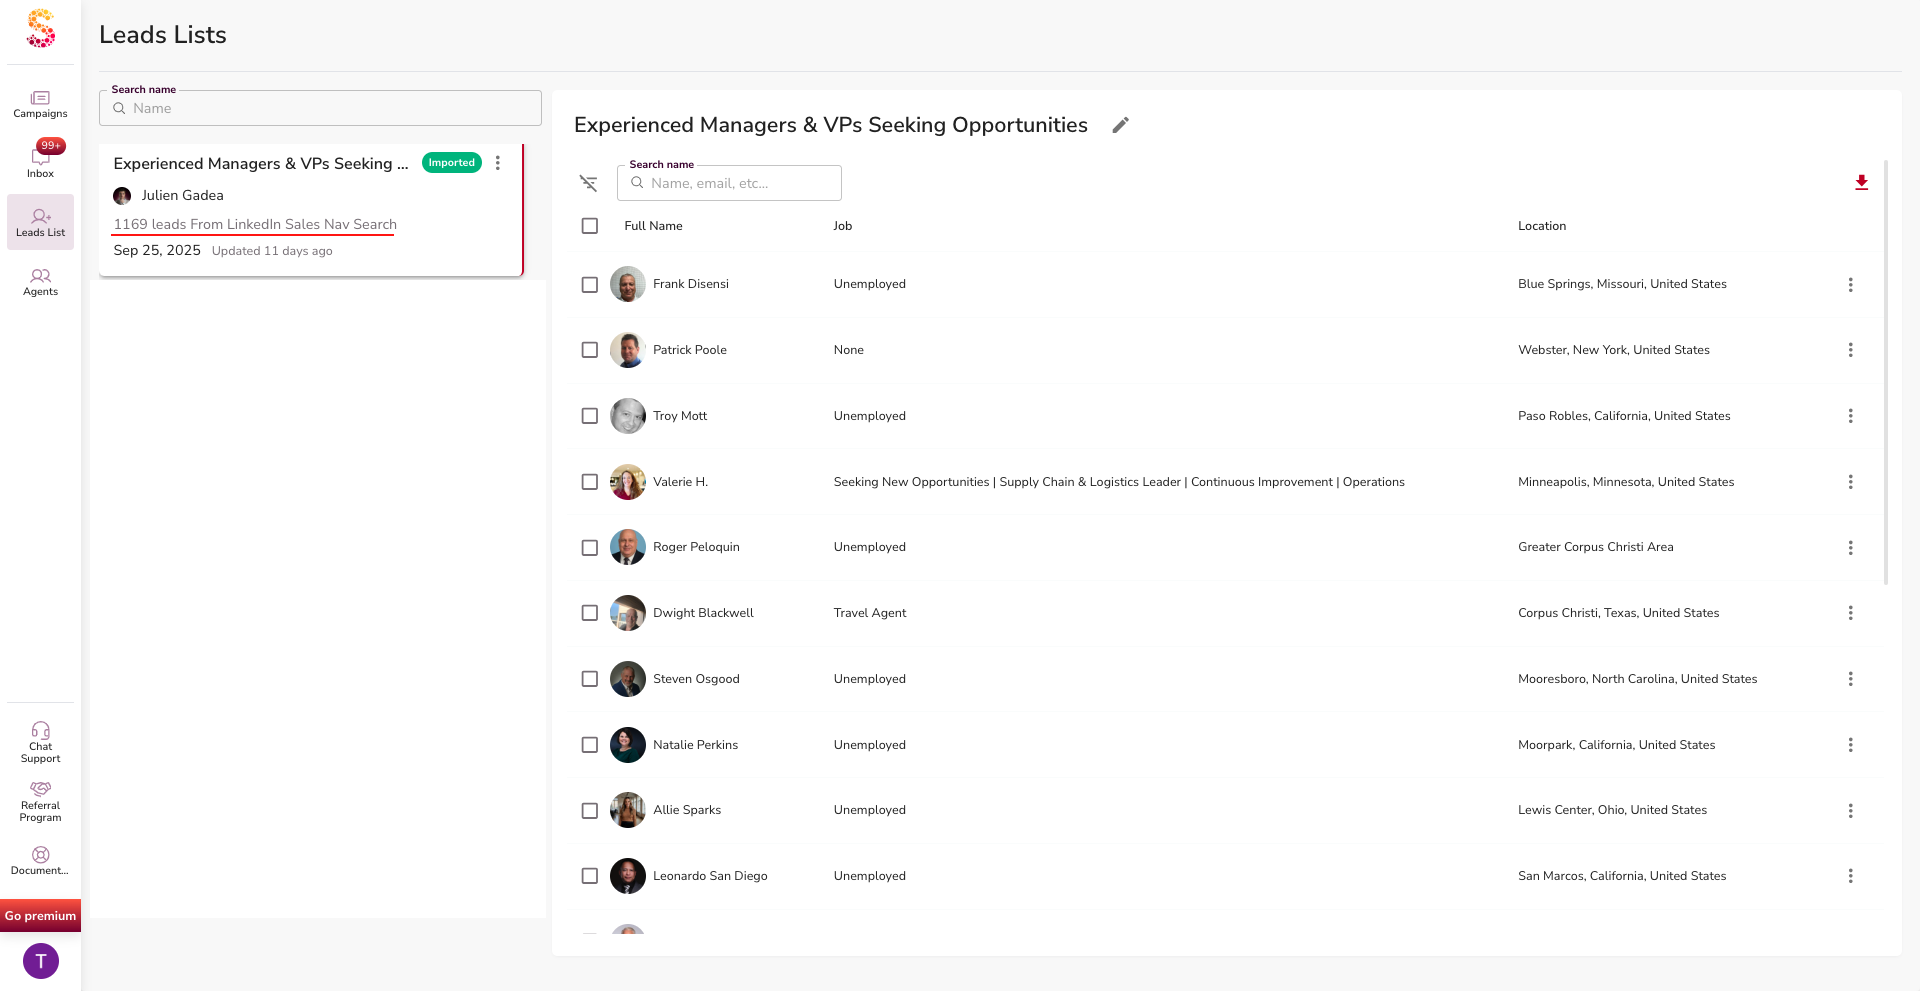Click the leads table vertical scrollbar

(x=1886, y=372)
